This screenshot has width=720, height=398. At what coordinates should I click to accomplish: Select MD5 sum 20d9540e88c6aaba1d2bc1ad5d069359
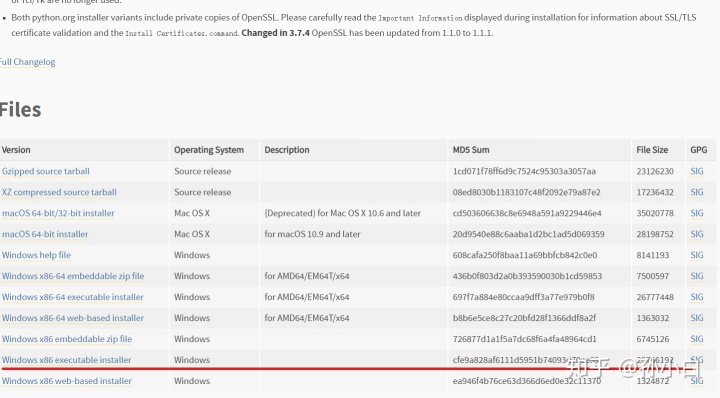pyautogui.click(x=529, y=234)
